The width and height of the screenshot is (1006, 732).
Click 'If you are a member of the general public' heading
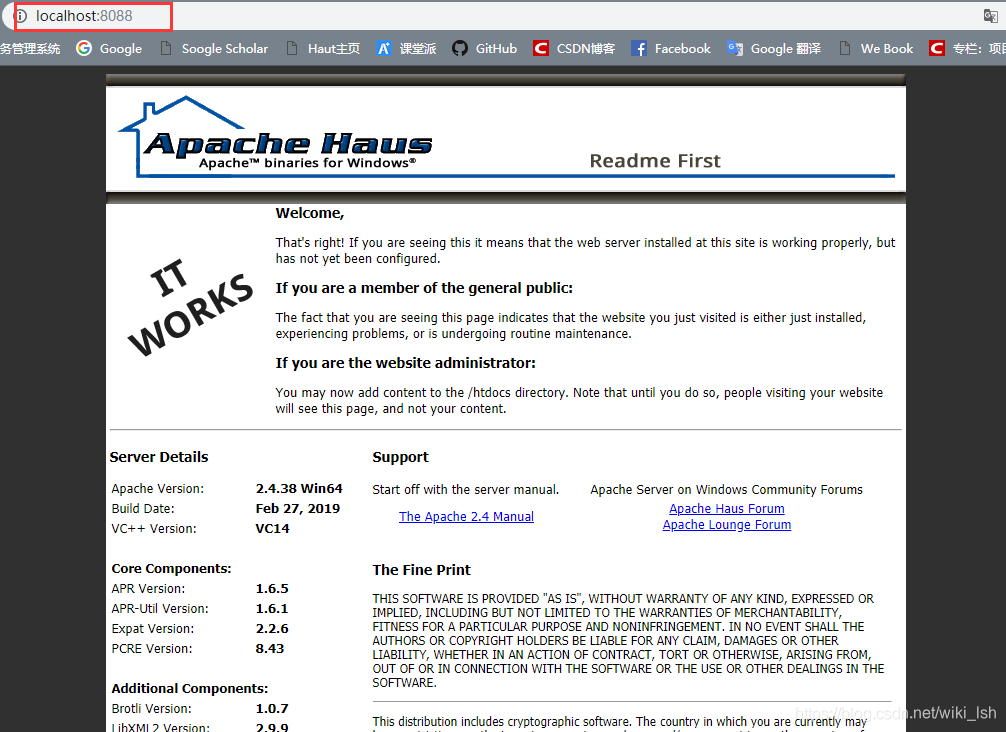pos(424,288)
